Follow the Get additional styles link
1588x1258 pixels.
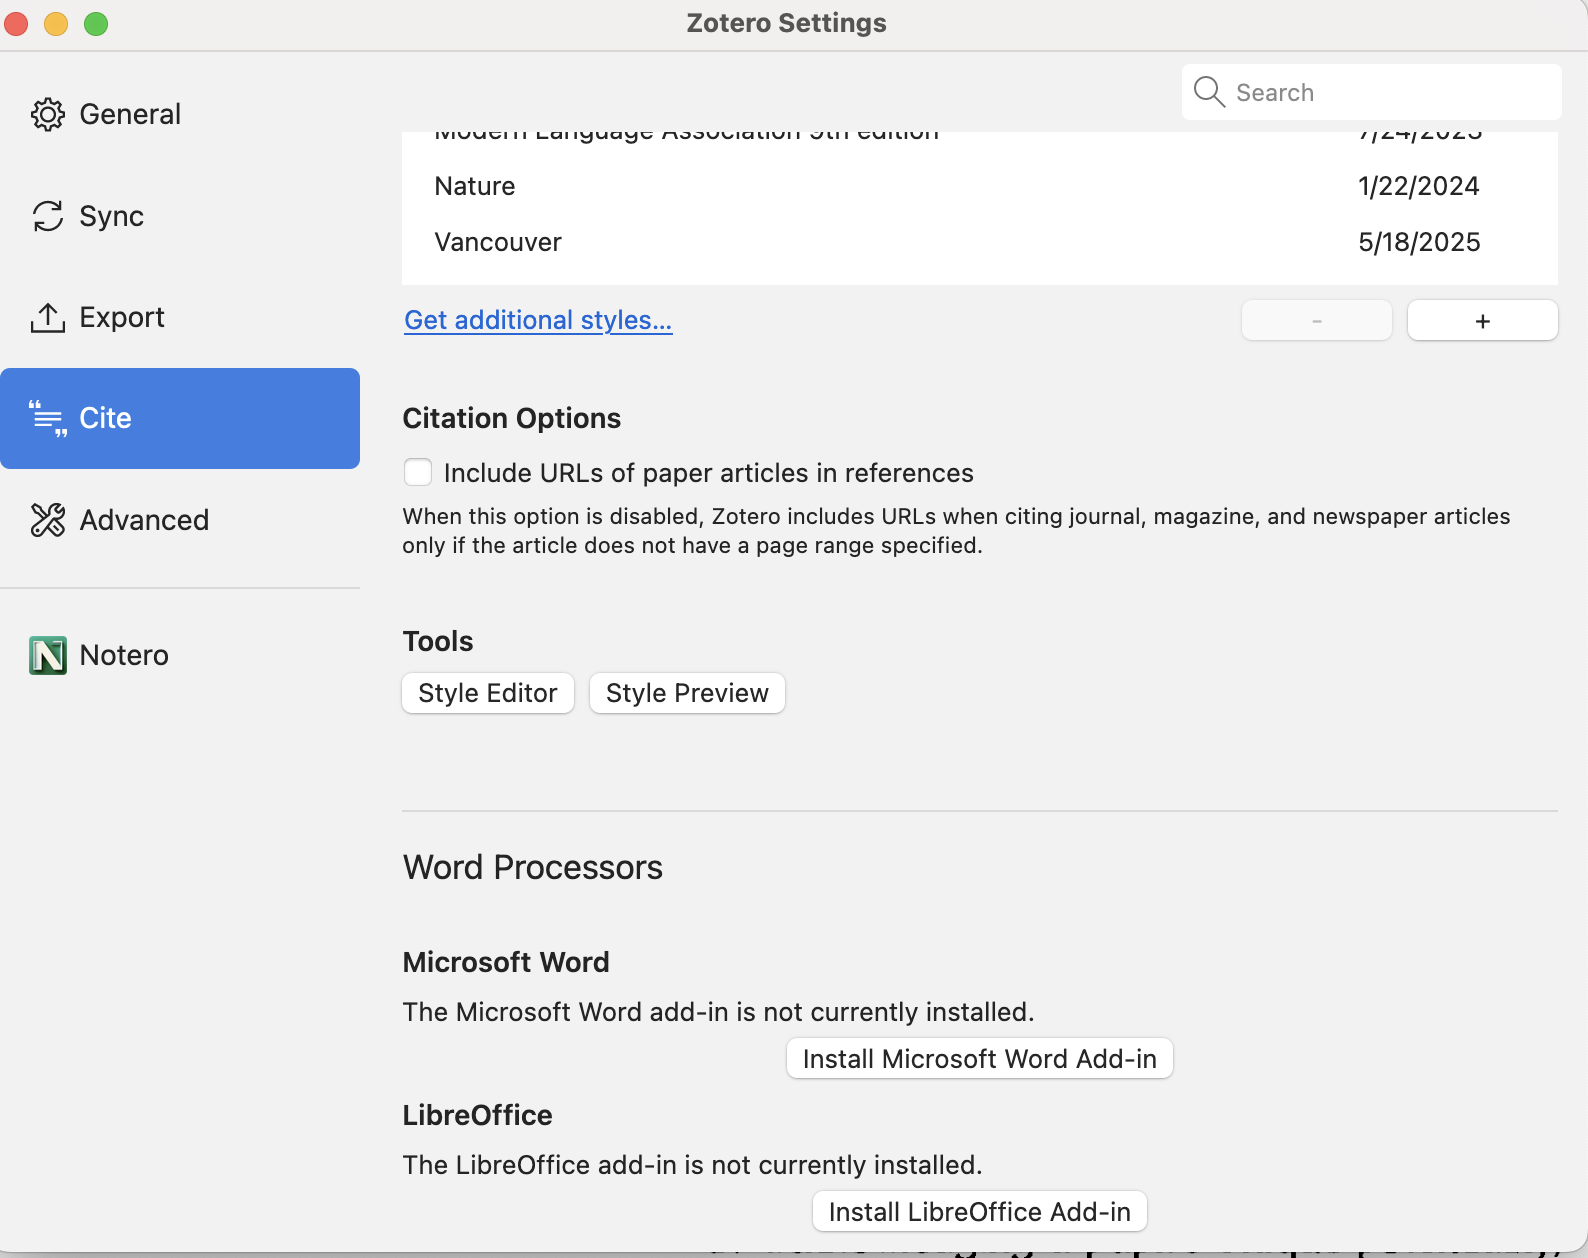pyautogui.click(x=538, y=320)
